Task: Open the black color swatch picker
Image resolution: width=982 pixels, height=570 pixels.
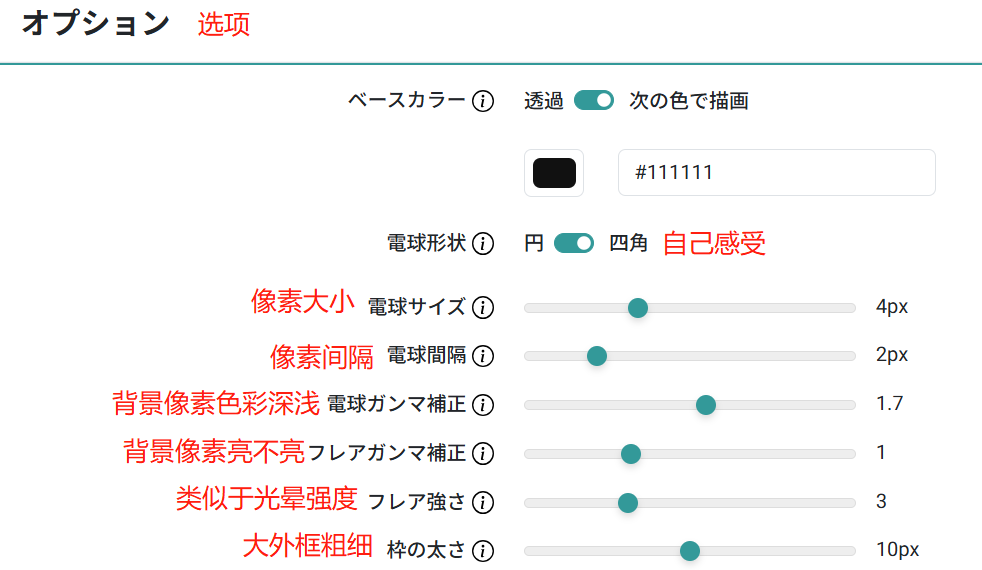Action: click(554, 173)
